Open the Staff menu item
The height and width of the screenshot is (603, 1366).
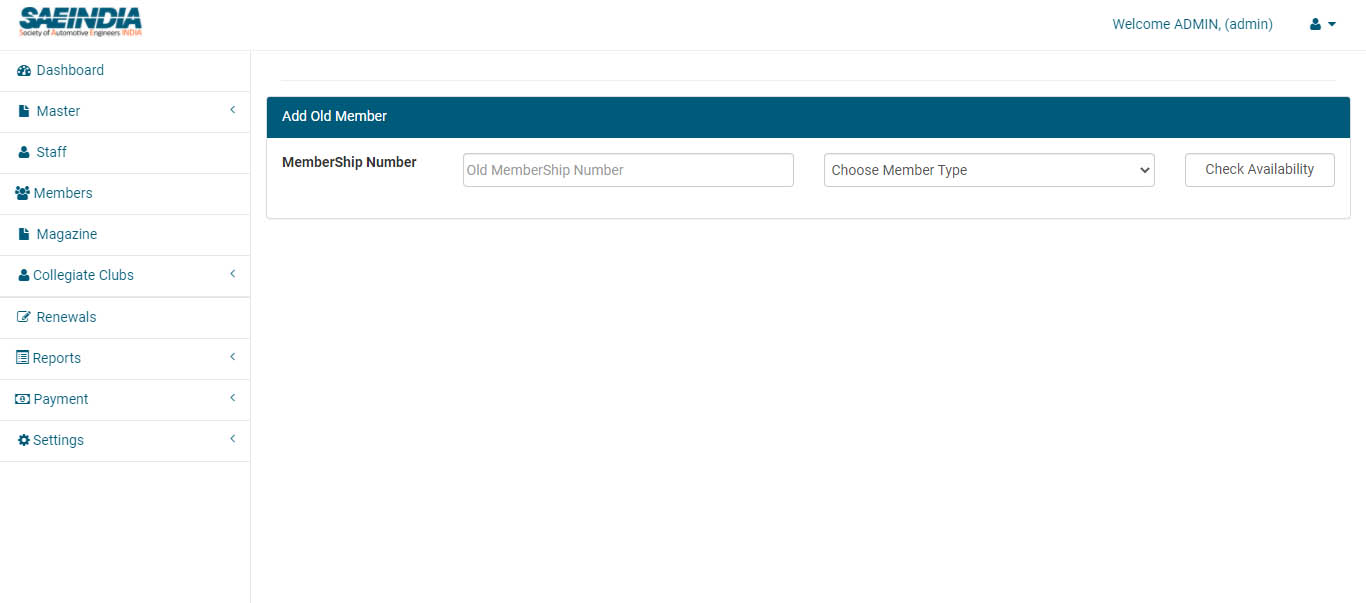pyautogui.click(x=125, y=153)
